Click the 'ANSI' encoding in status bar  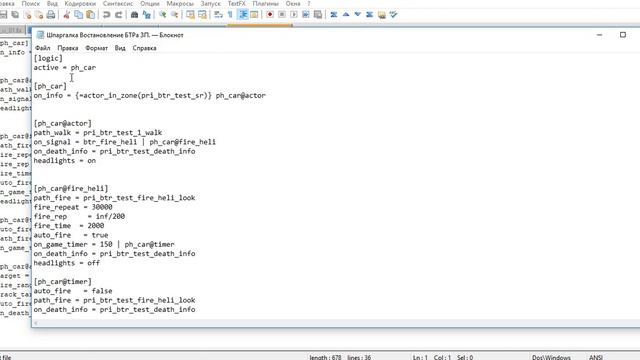point(596,357)
